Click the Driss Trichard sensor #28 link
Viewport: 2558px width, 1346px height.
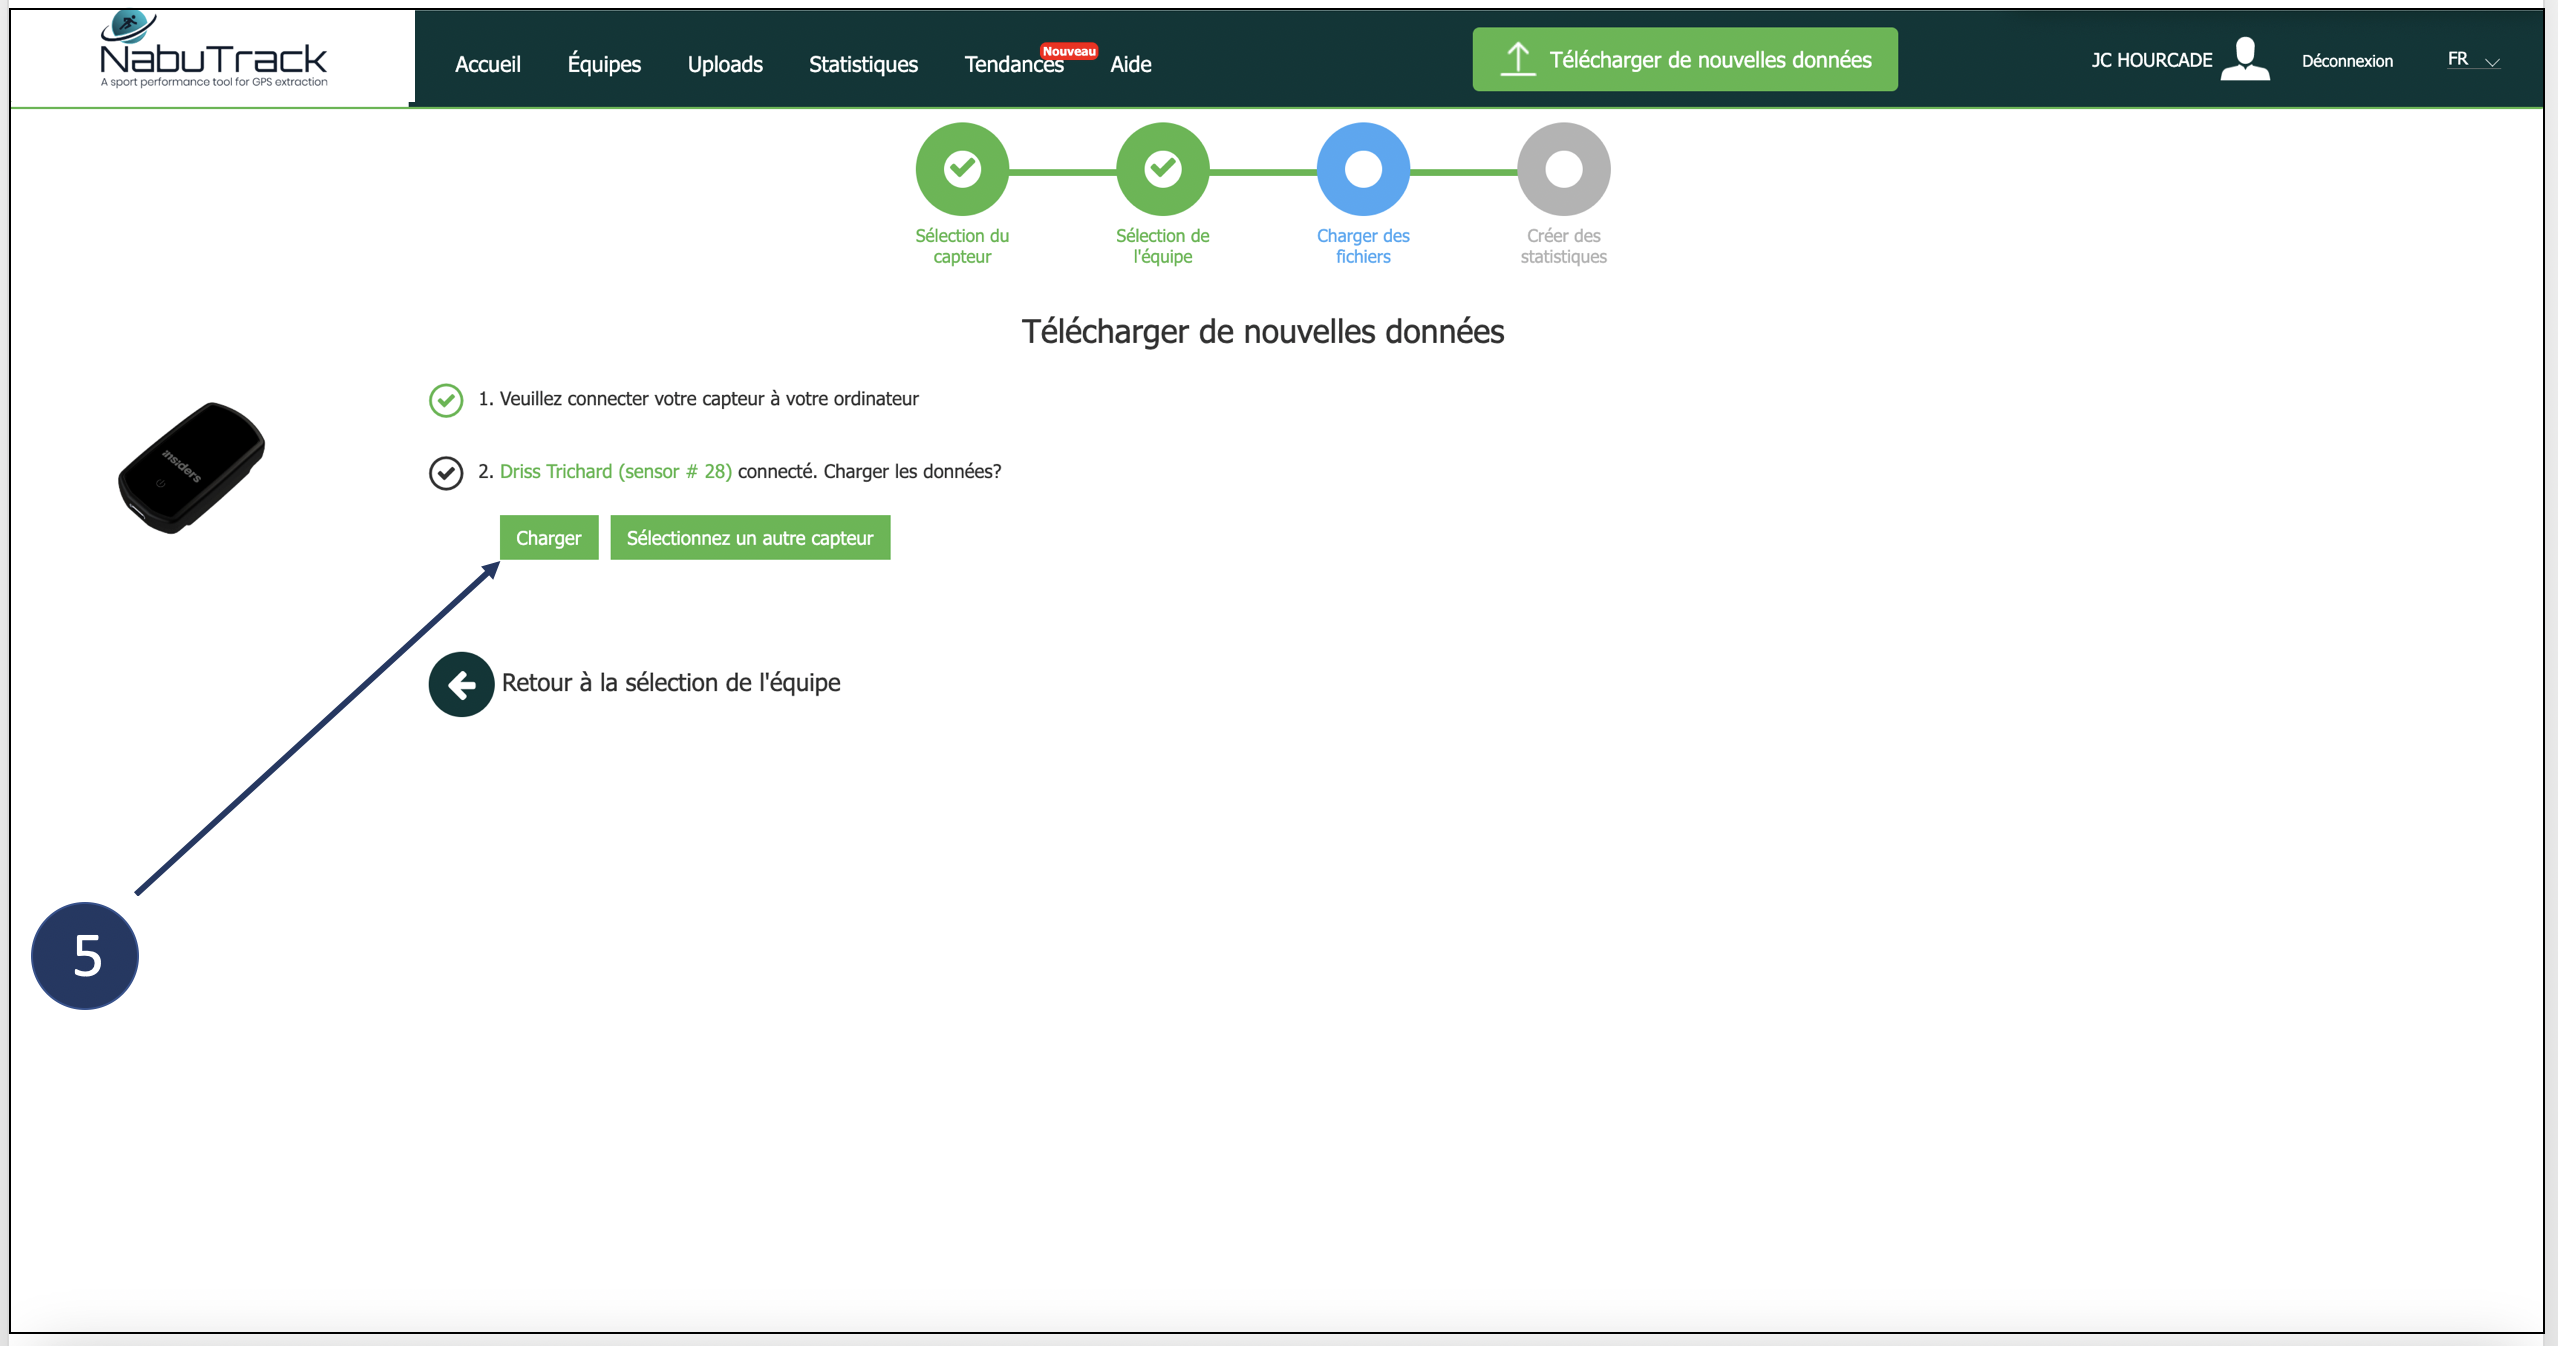point(615,471)
